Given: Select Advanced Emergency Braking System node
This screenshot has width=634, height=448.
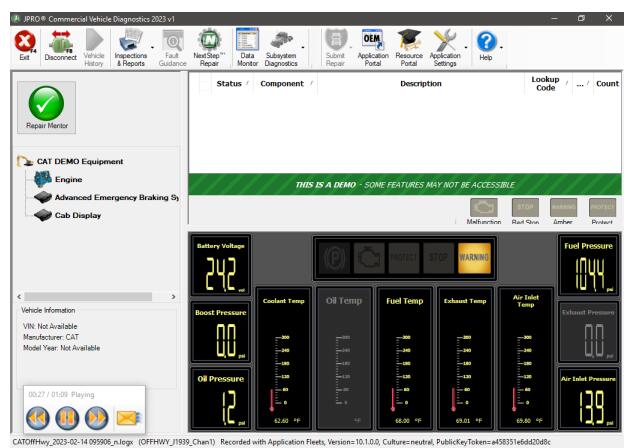Looking at the screenshot, I should tap(107, 197).
